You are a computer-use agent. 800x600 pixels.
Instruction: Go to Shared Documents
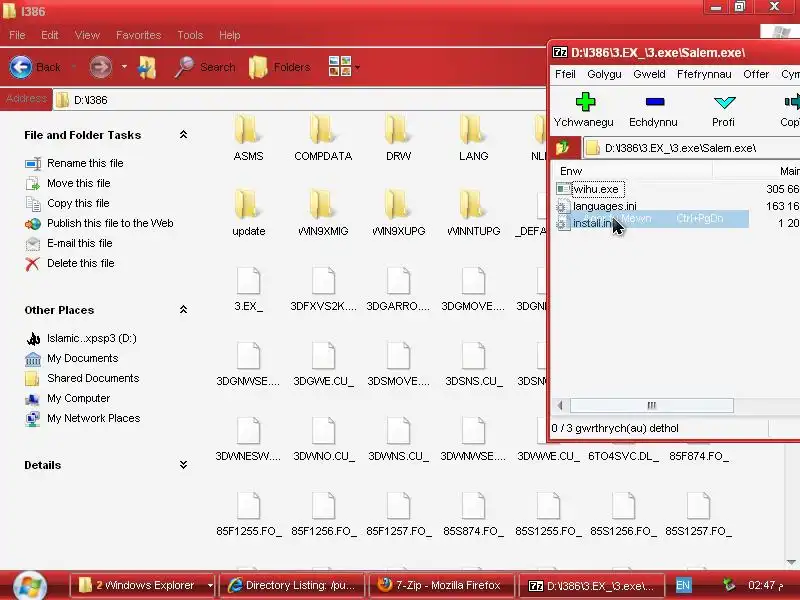pos(93,378)
